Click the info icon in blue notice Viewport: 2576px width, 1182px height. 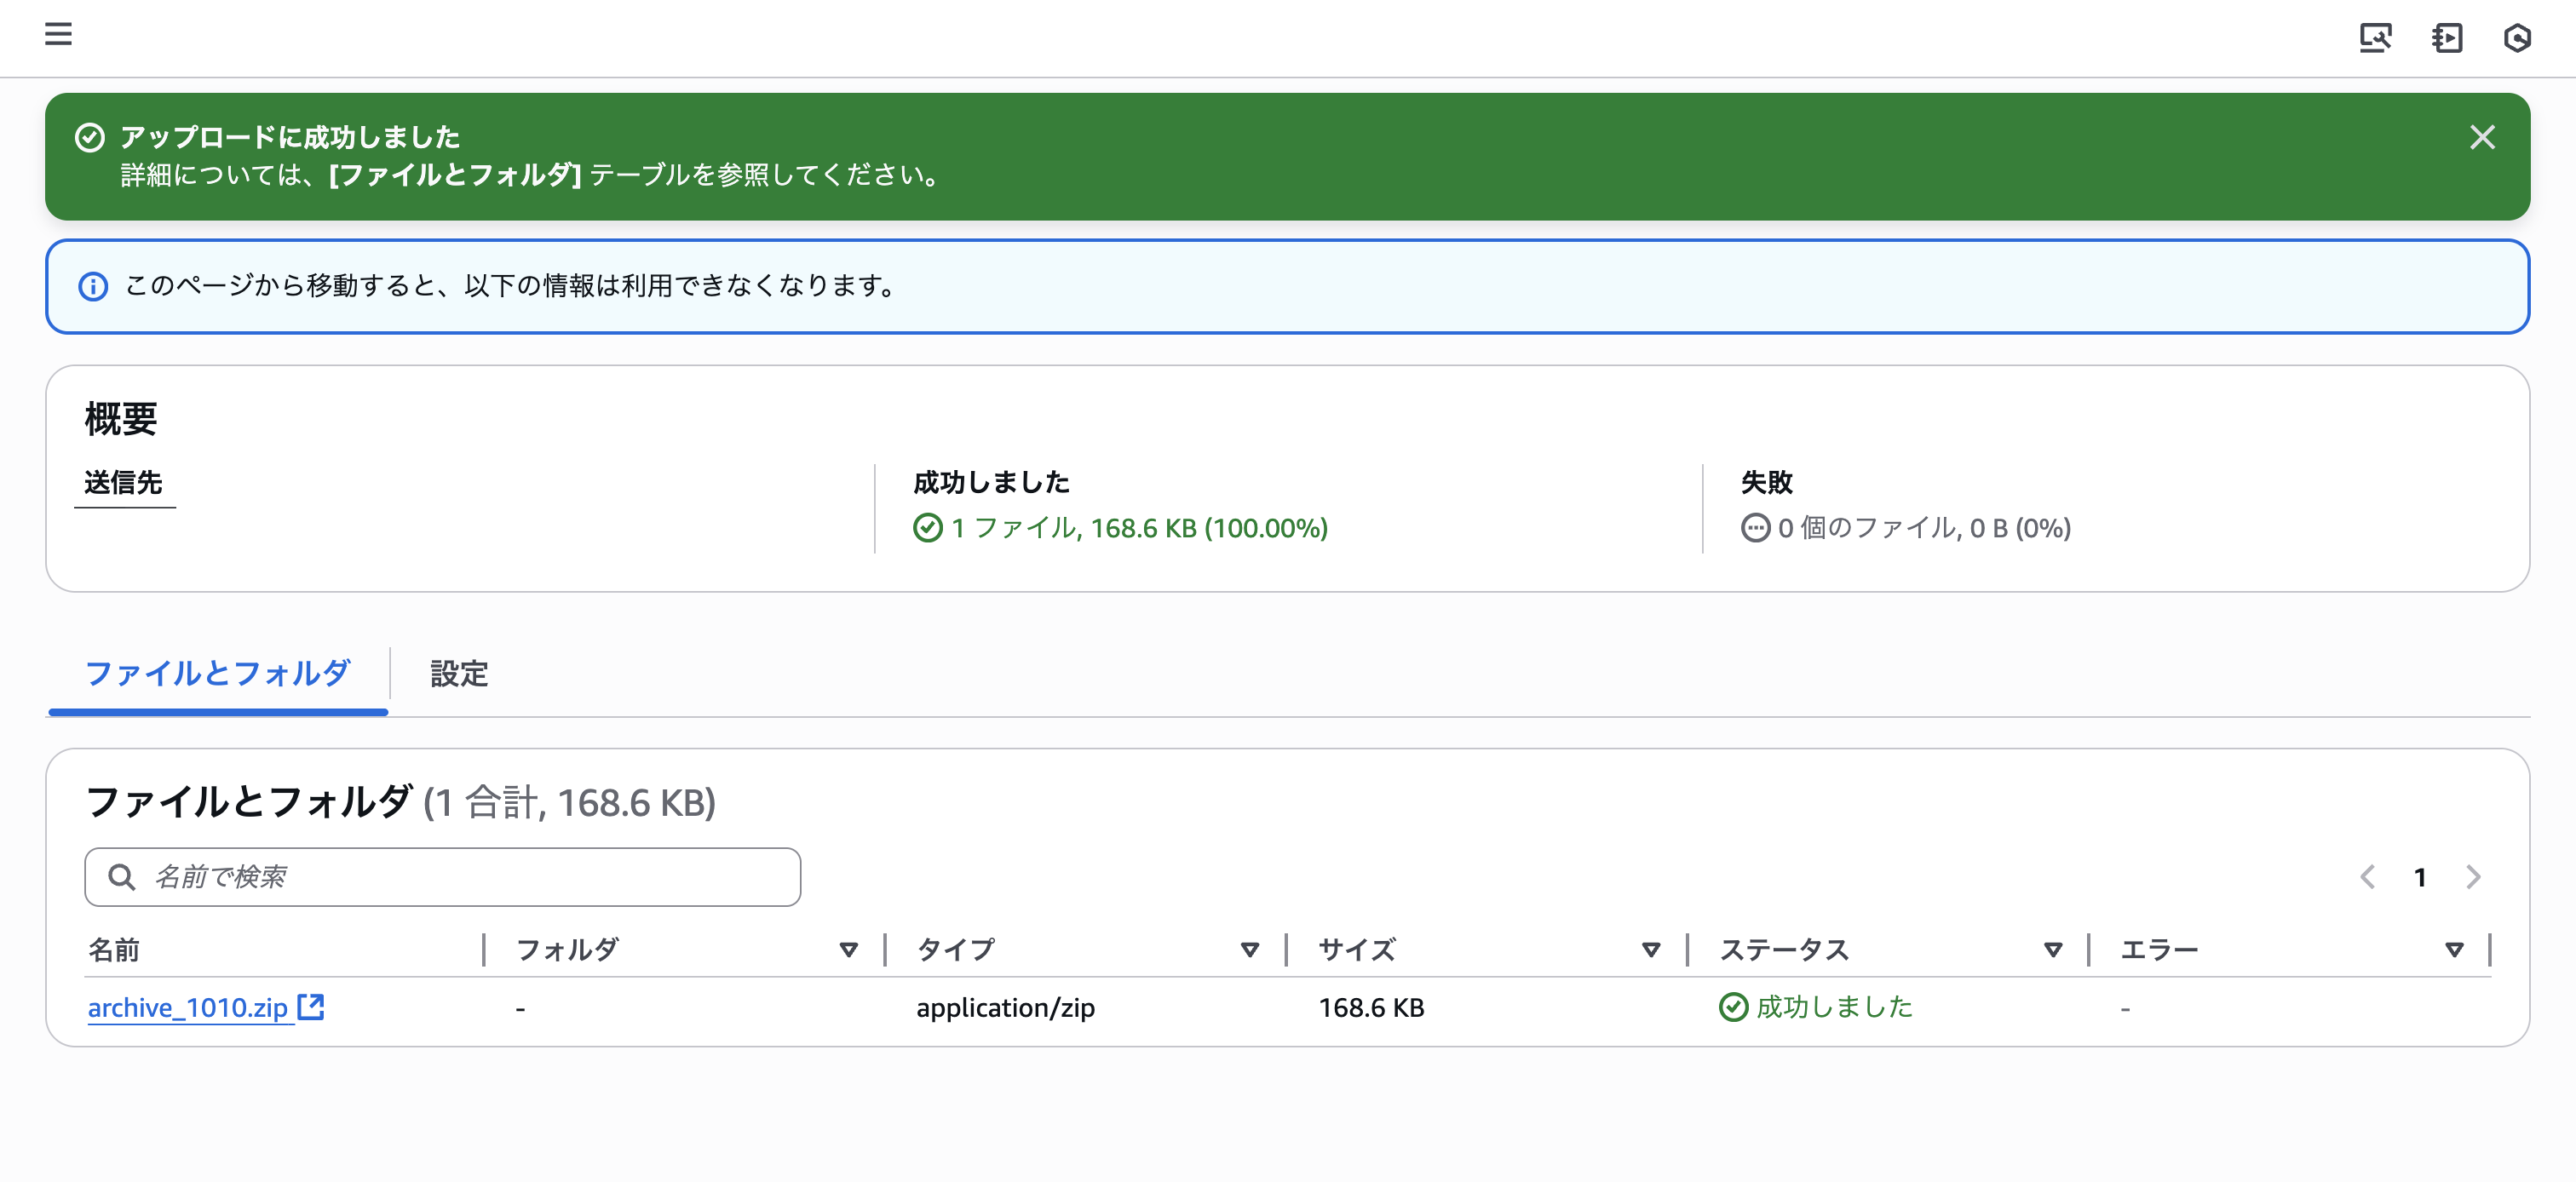pyautogui.click(x=93, y=286)
